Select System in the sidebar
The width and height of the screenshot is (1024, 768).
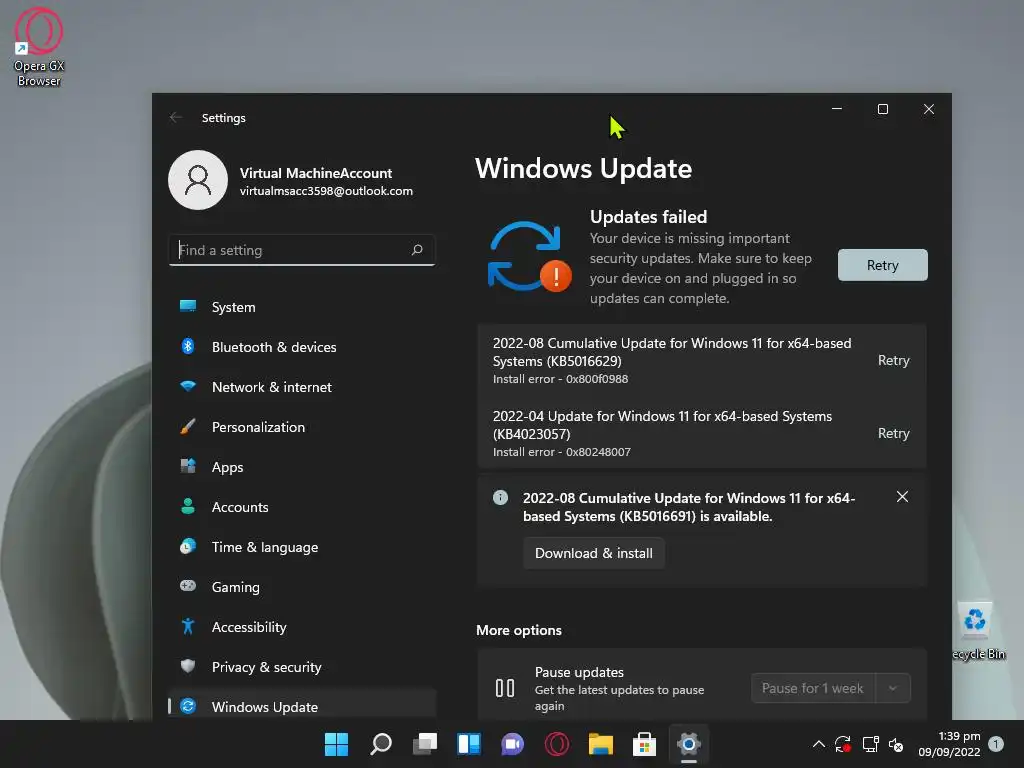302,306
